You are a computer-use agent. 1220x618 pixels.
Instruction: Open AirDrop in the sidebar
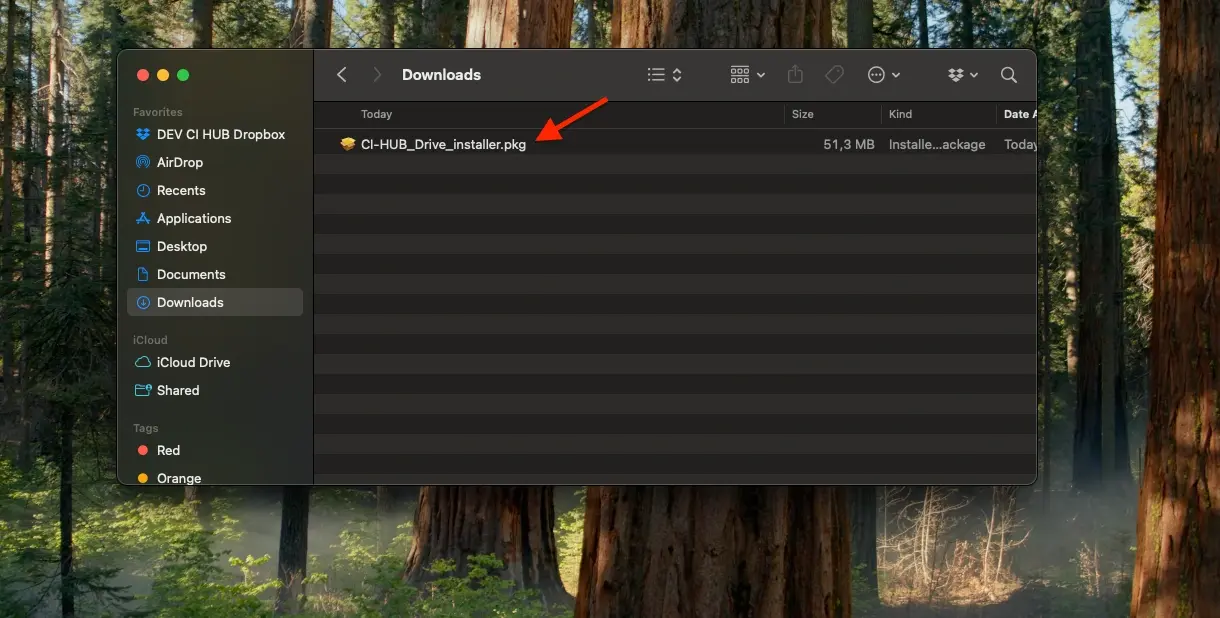point(215,162)
